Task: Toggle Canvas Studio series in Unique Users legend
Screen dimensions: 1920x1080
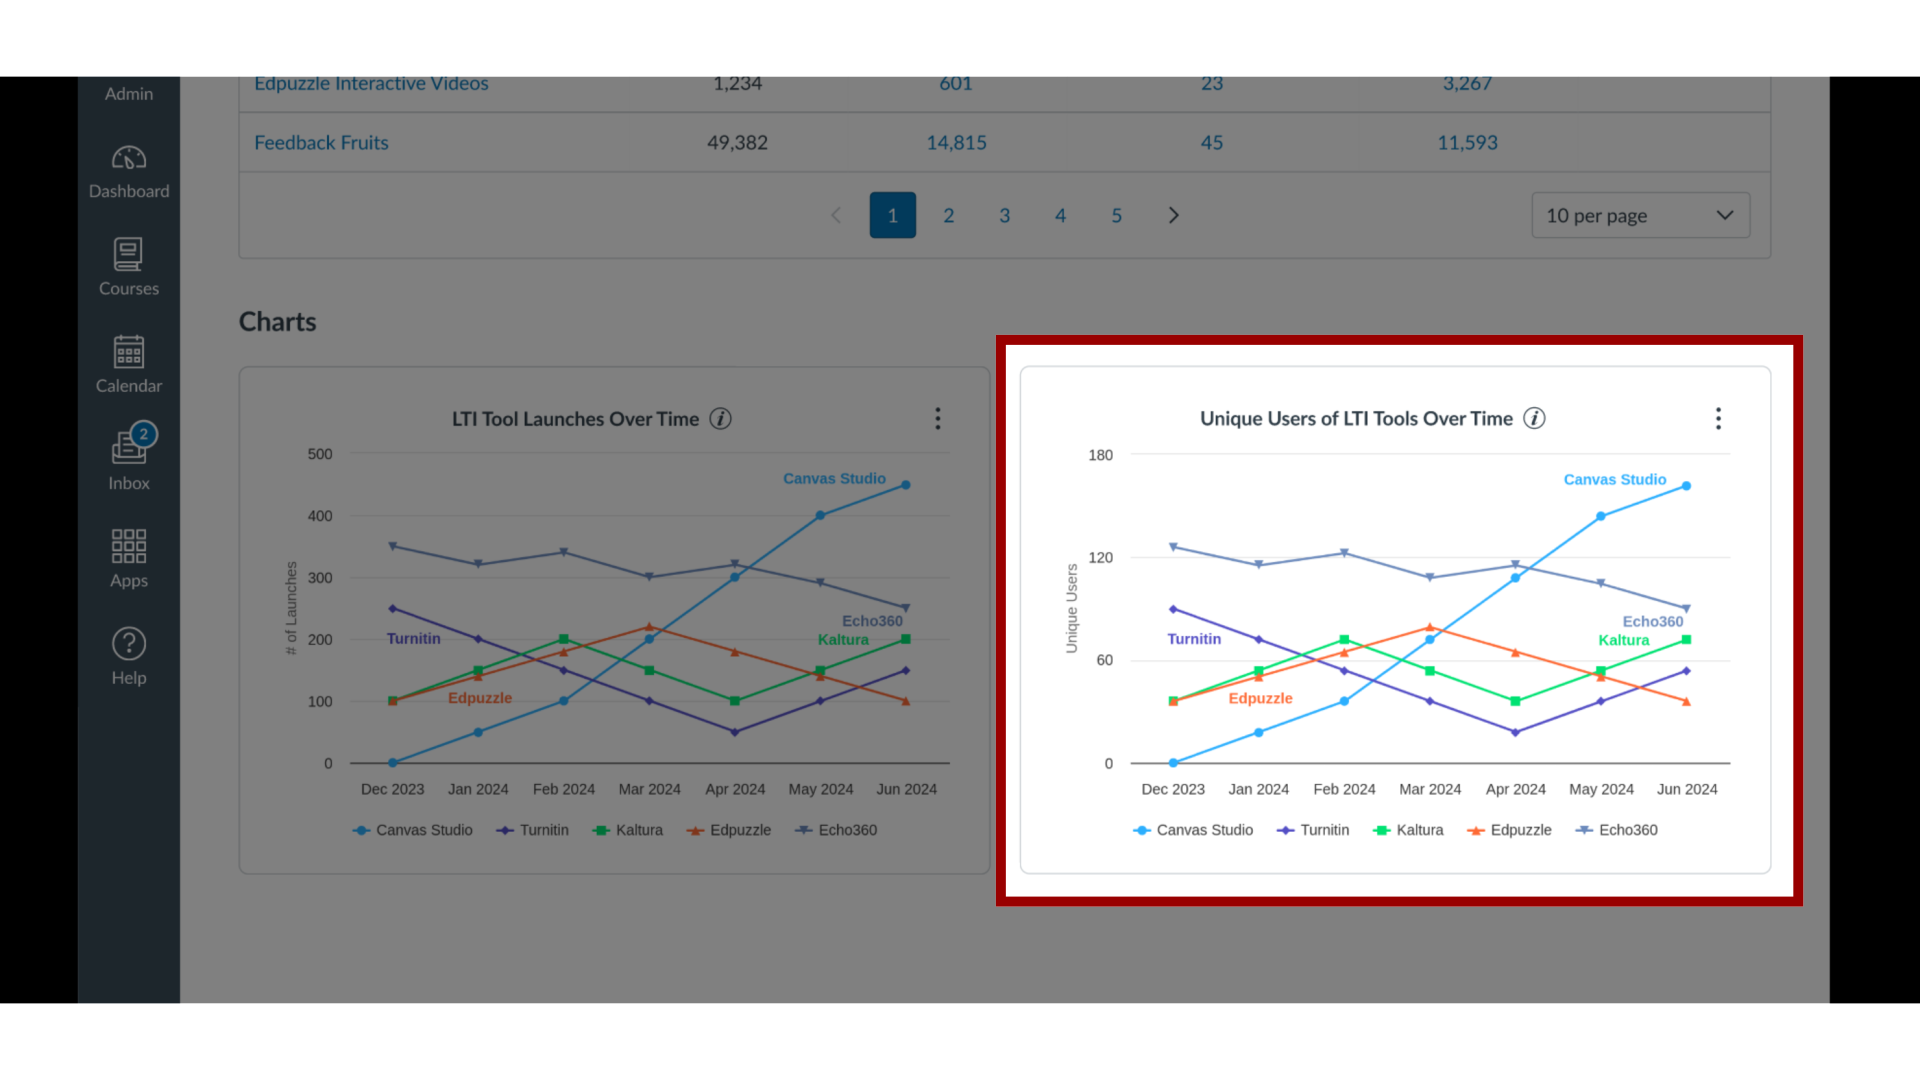Action: point(1193,830)
